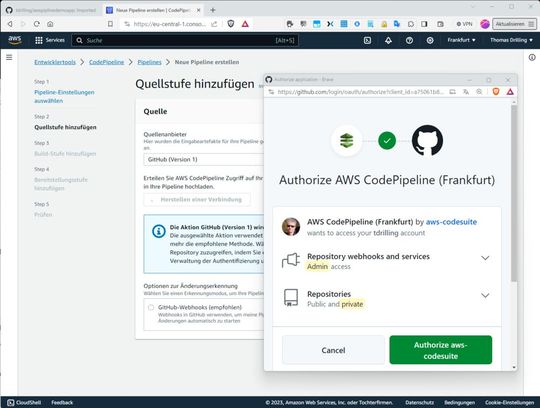This screenshot has height=408, width=540.
Task: Open the GitHub (Version 1) source provider dropdown
Action: [204, 159]
